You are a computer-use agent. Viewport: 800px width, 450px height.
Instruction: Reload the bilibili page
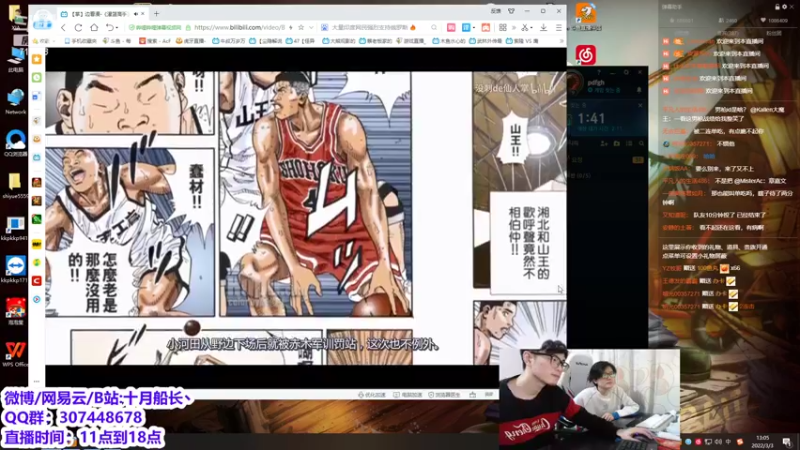78,28
